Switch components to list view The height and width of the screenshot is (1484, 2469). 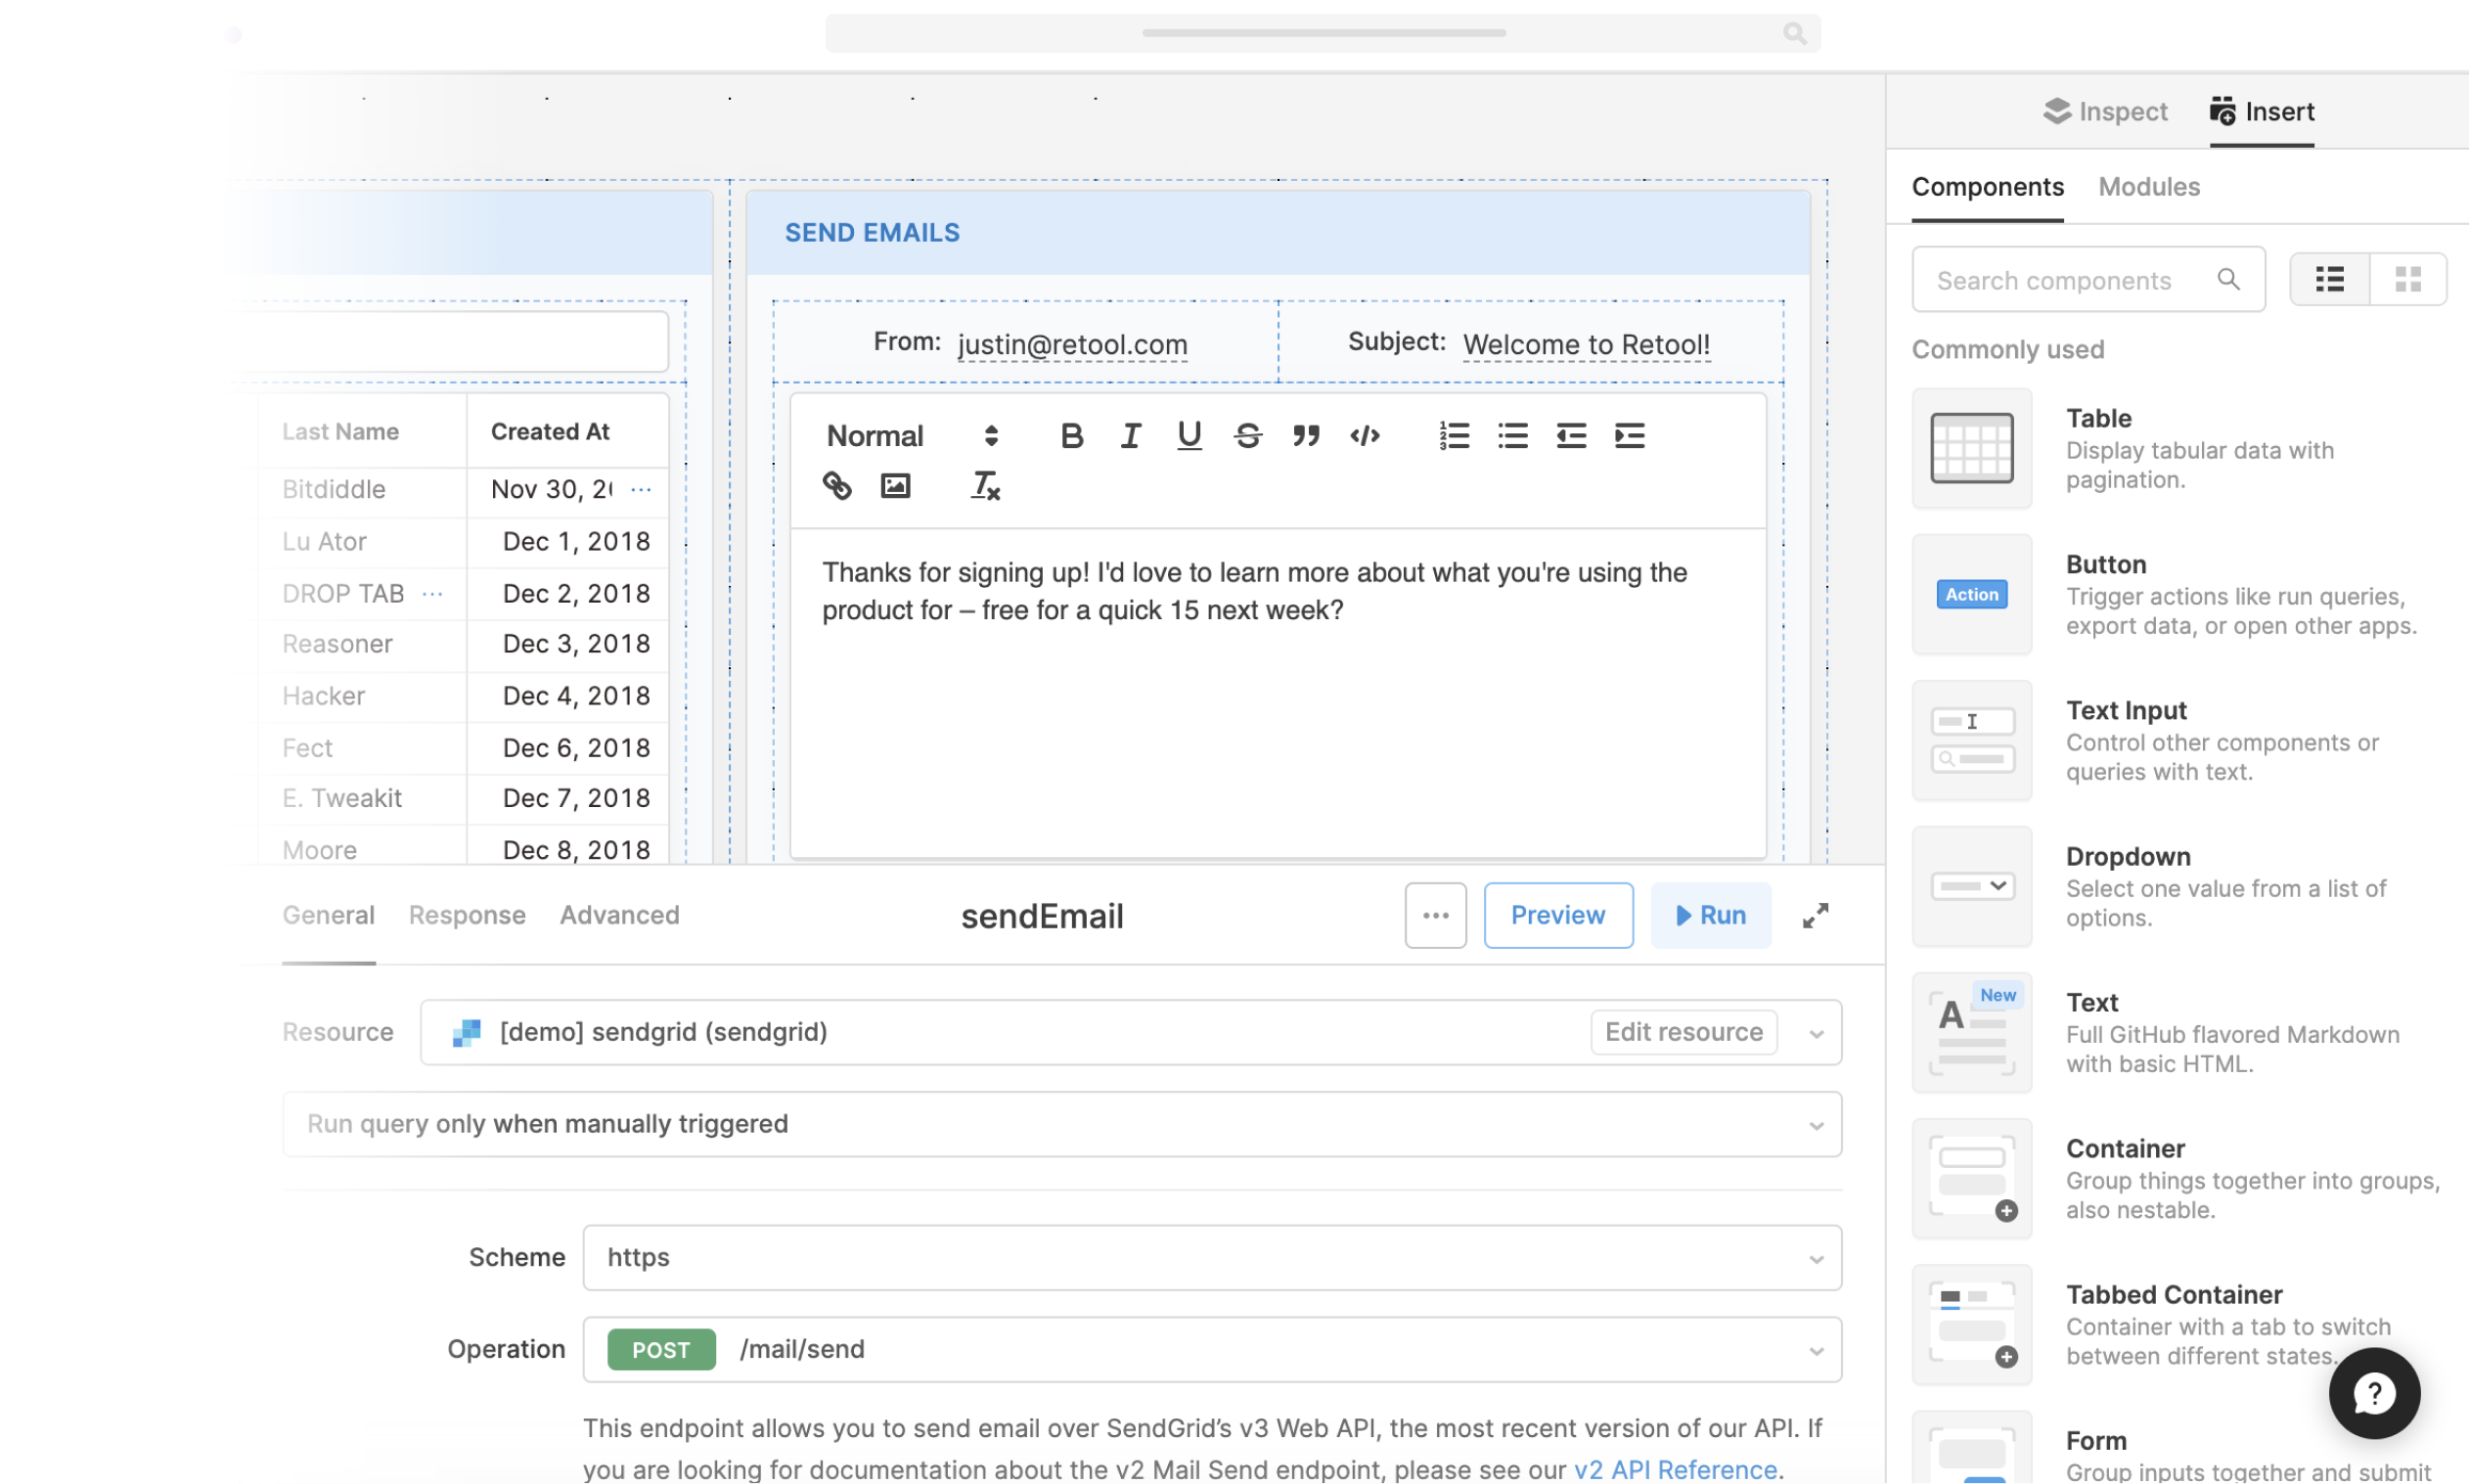click(2329, 279)
